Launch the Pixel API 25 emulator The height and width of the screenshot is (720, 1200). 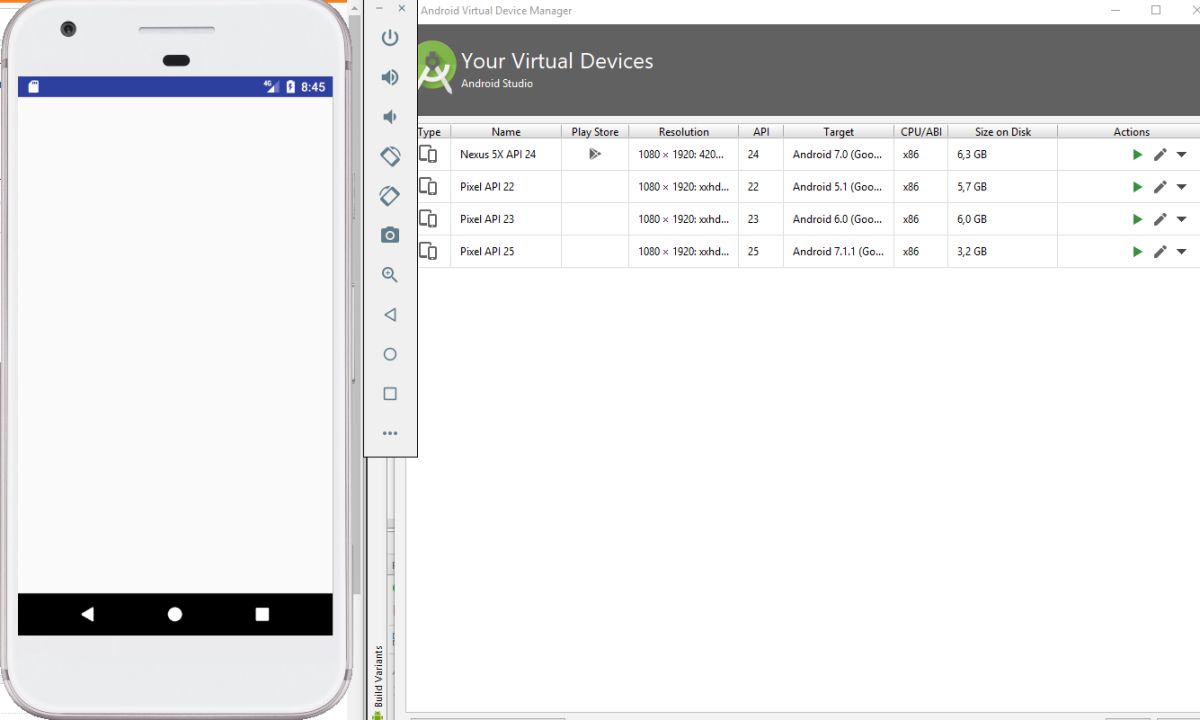click(x=1137, y=252)
